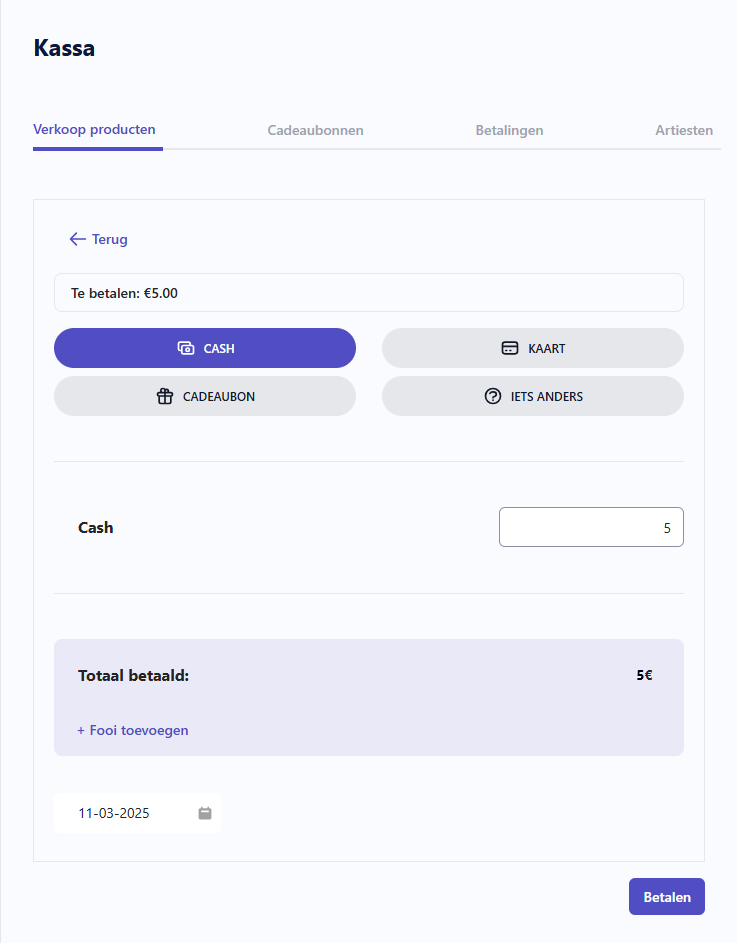Select the Artiesten tab
The image size is (737, 943).
coord(684,130)
